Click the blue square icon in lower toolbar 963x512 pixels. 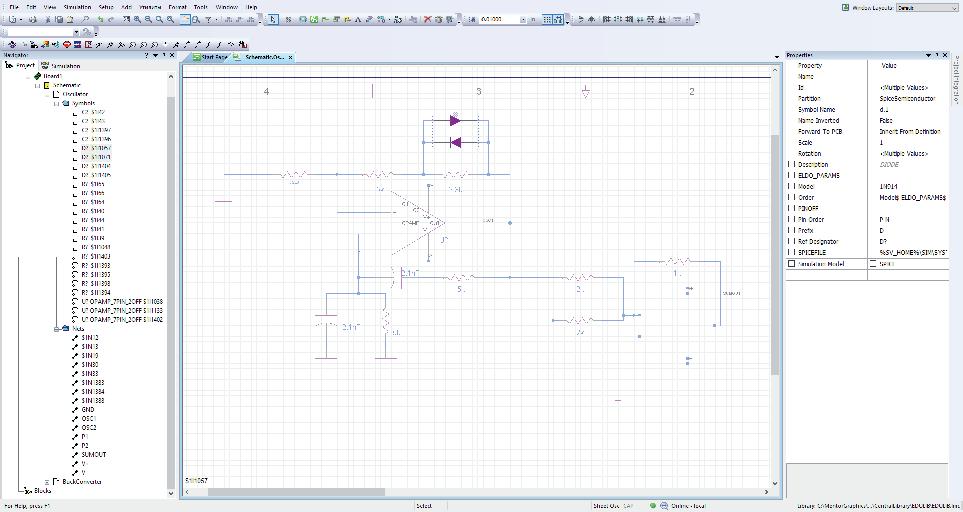point(77,44)
